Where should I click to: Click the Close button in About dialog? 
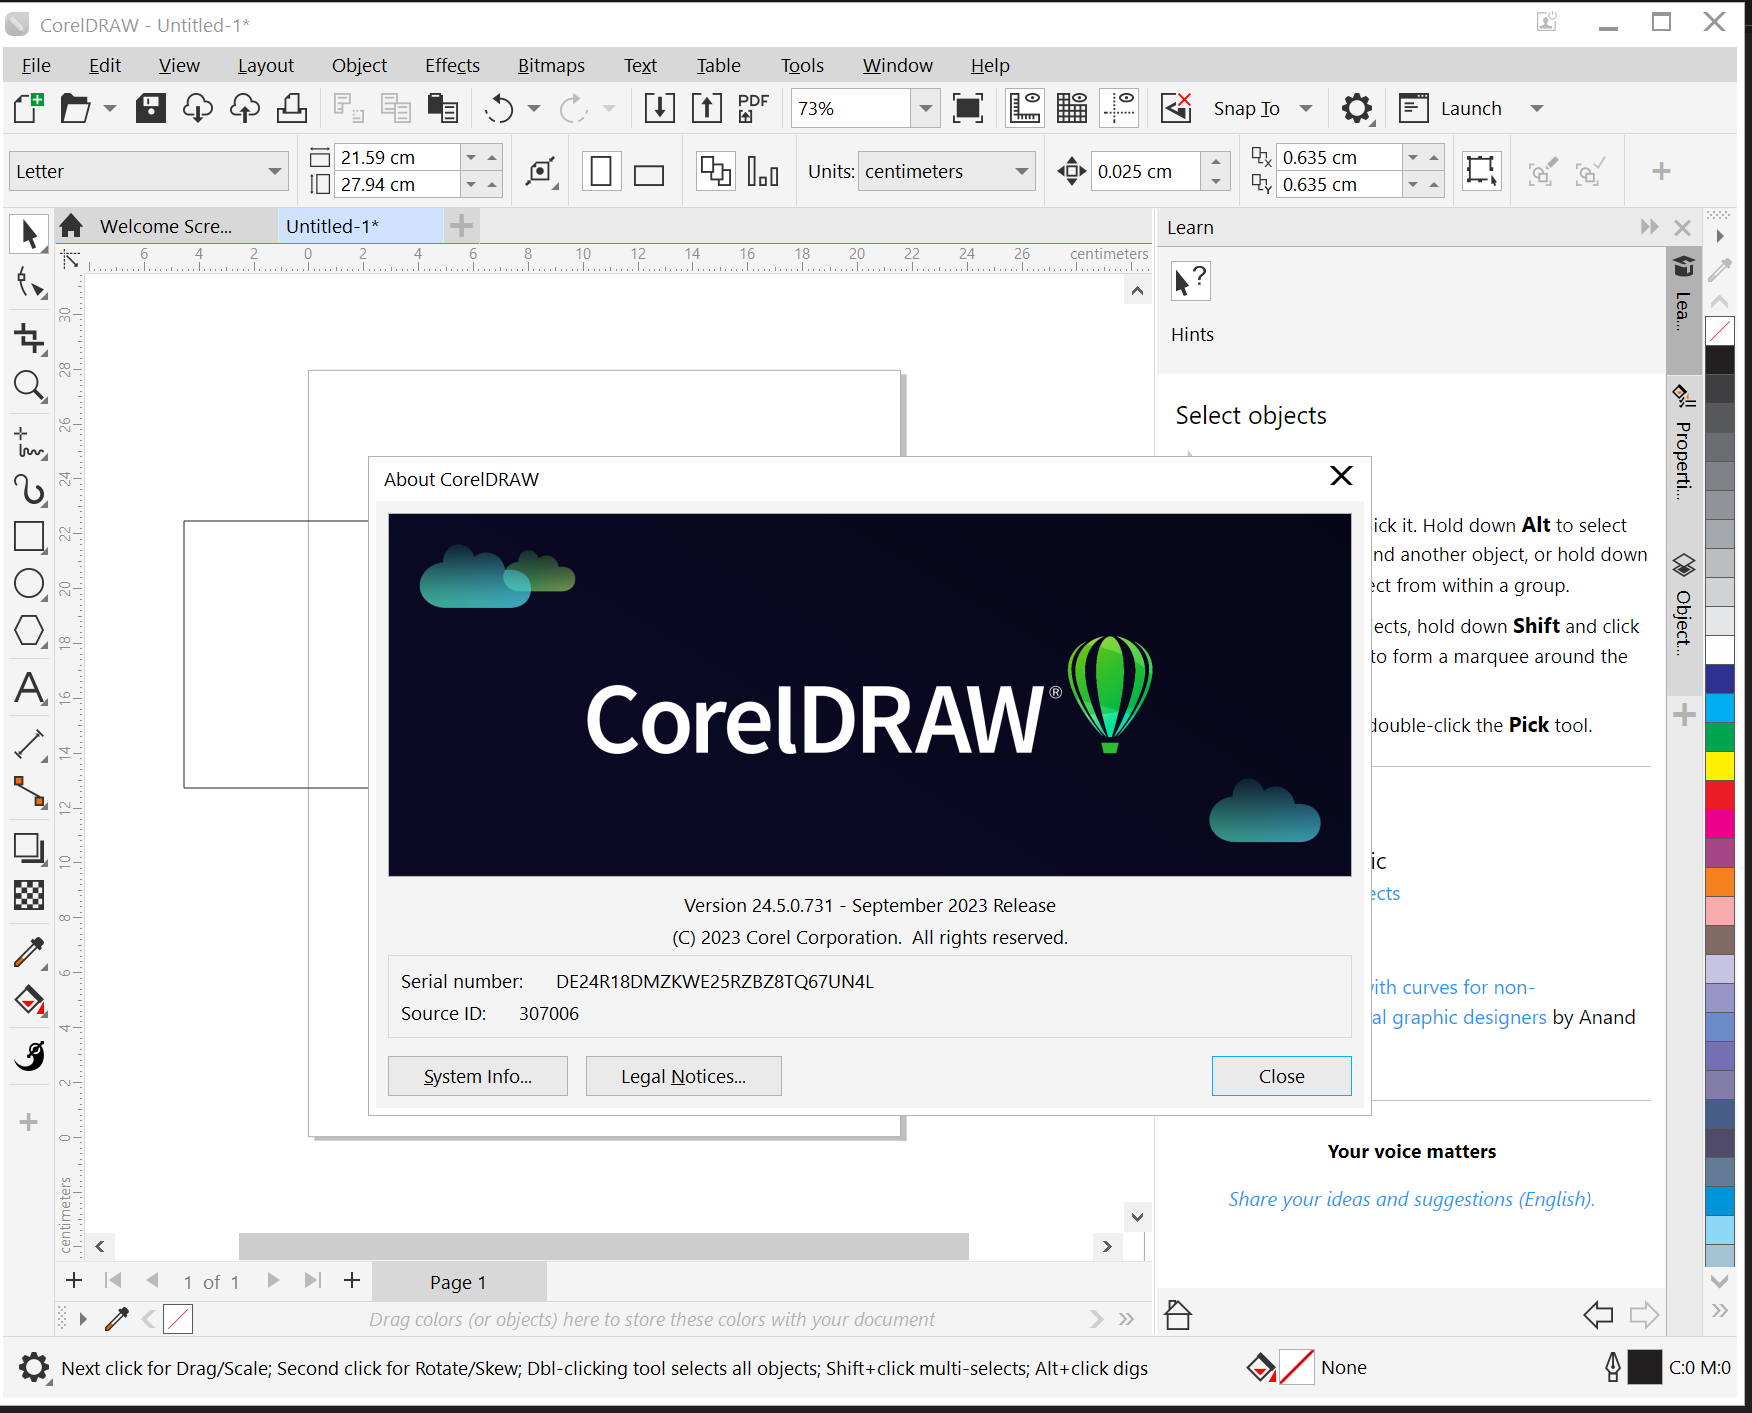point(1281,1076)
